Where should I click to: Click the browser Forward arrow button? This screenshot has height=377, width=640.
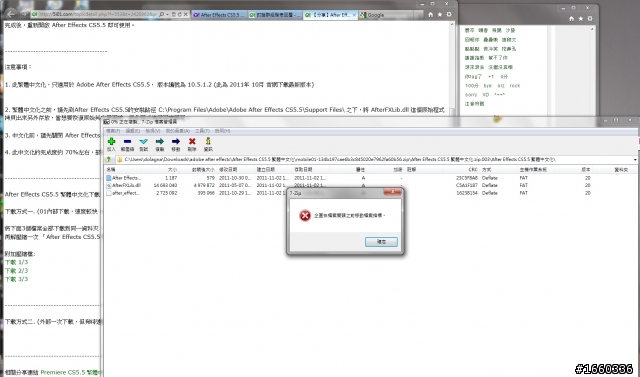pos(24,14)
